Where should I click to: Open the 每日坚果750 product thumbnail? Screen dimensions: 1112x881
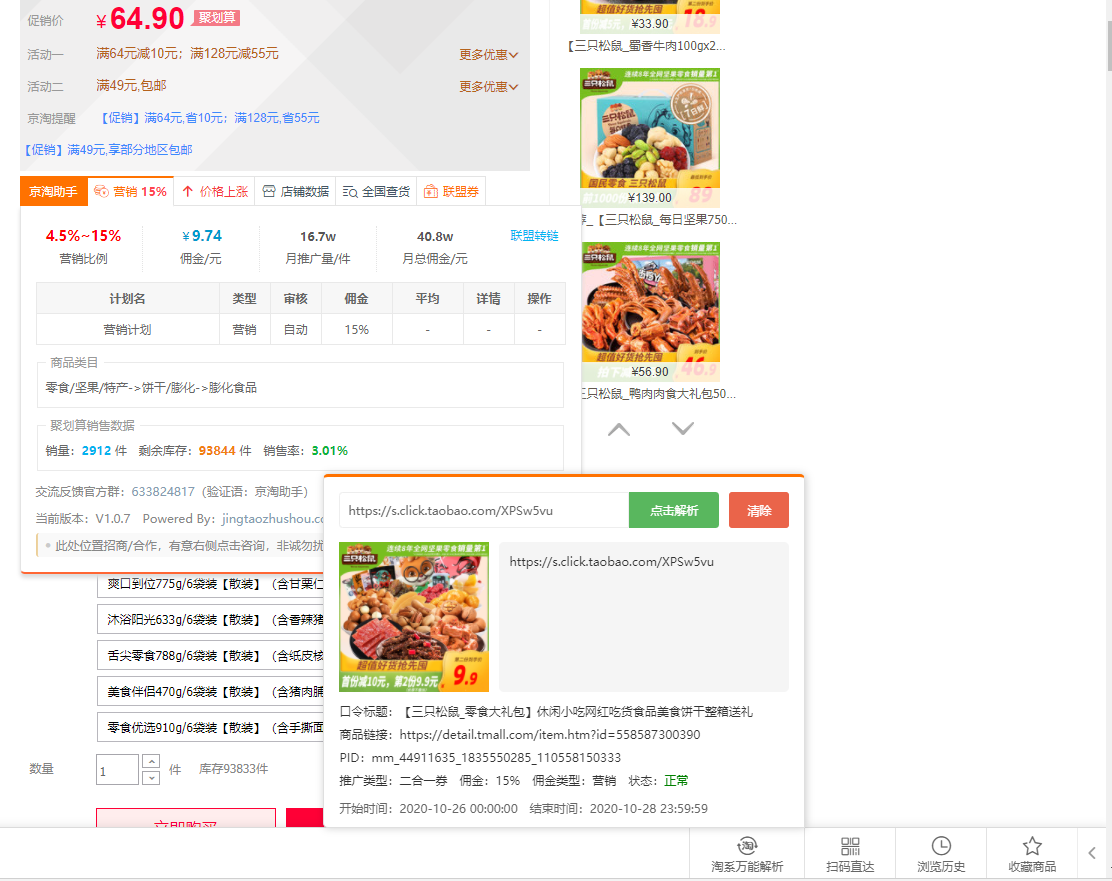click(x=650, y=138)
